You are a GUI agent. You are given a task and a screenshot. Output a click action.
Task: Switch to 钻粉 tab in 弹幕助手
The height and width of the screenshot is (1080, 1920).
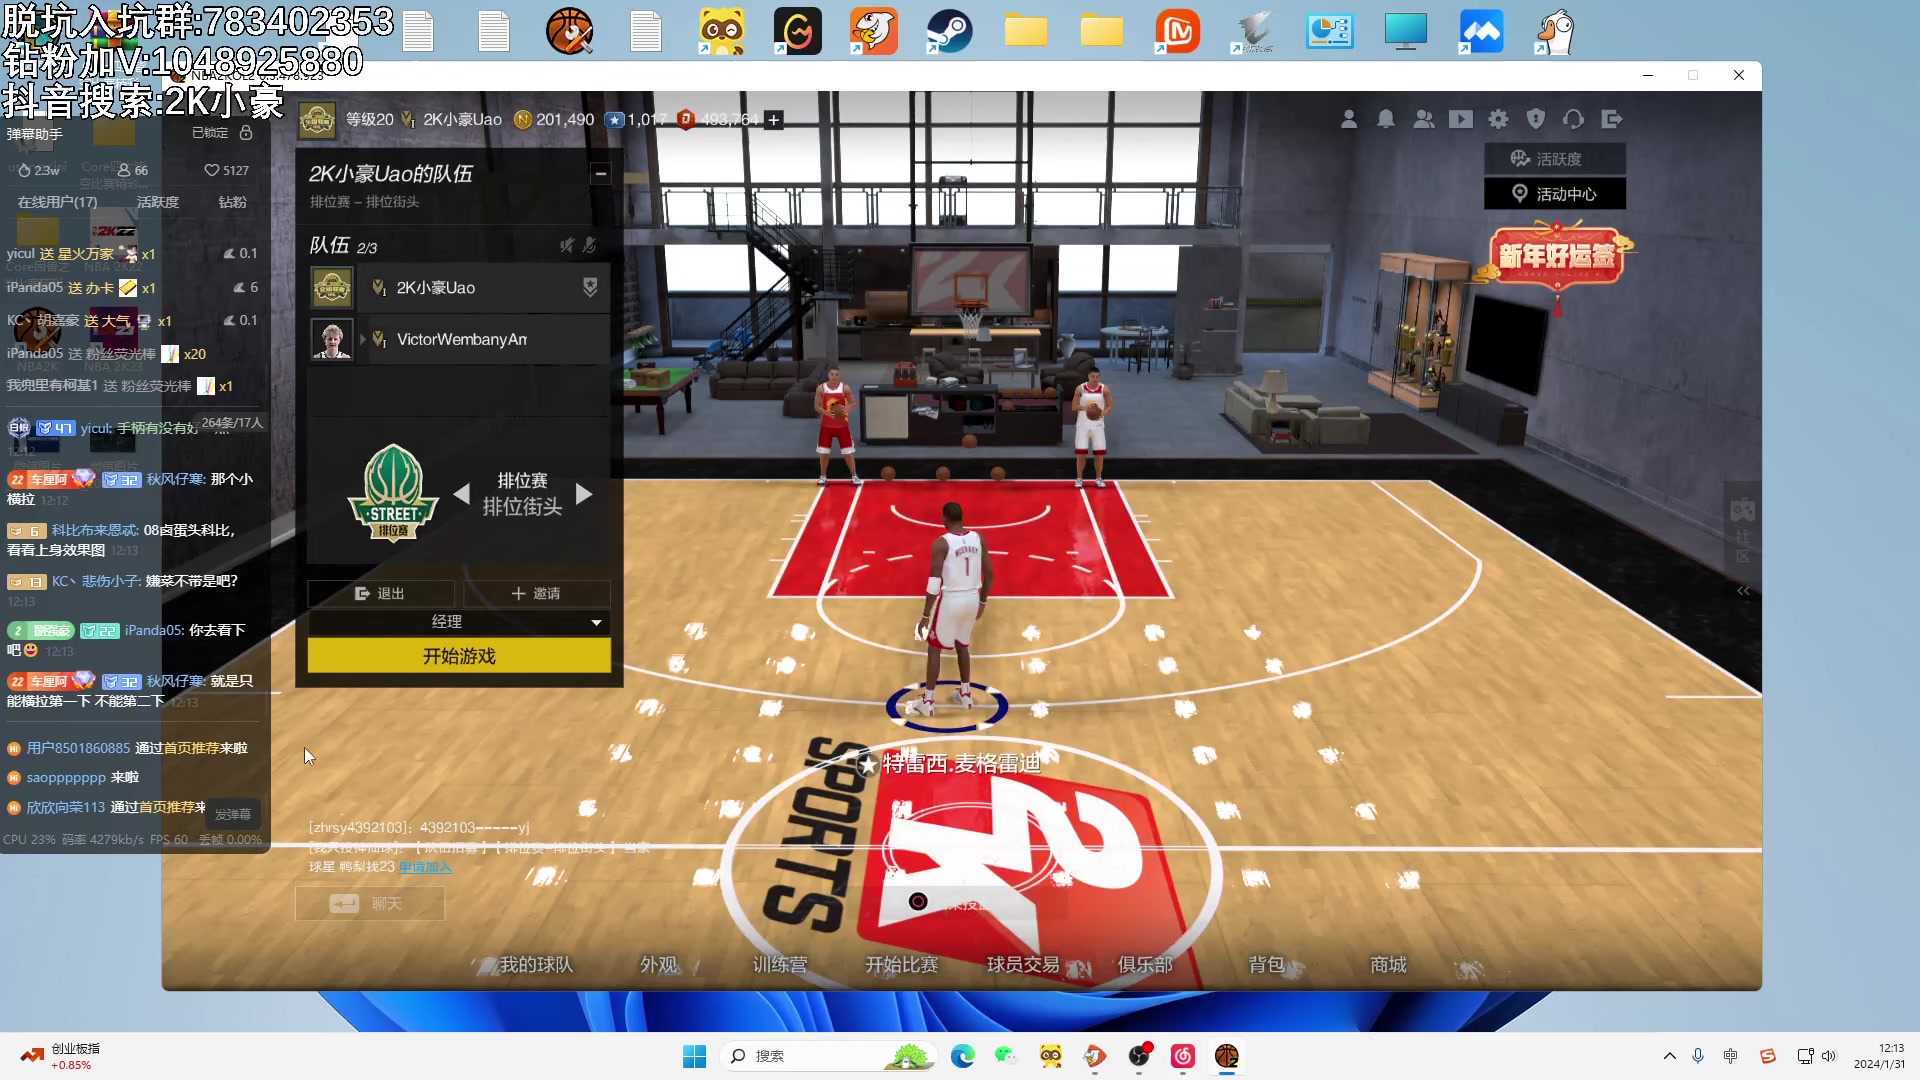tap(232, 202)
